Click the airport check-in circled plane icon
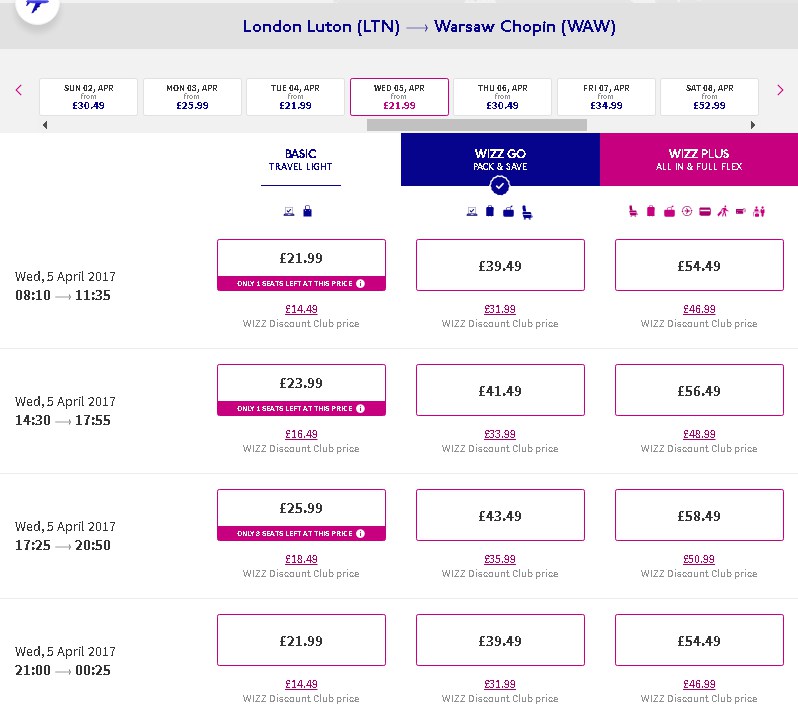Screen dimensions: 798x710 [x=687, y=211]
